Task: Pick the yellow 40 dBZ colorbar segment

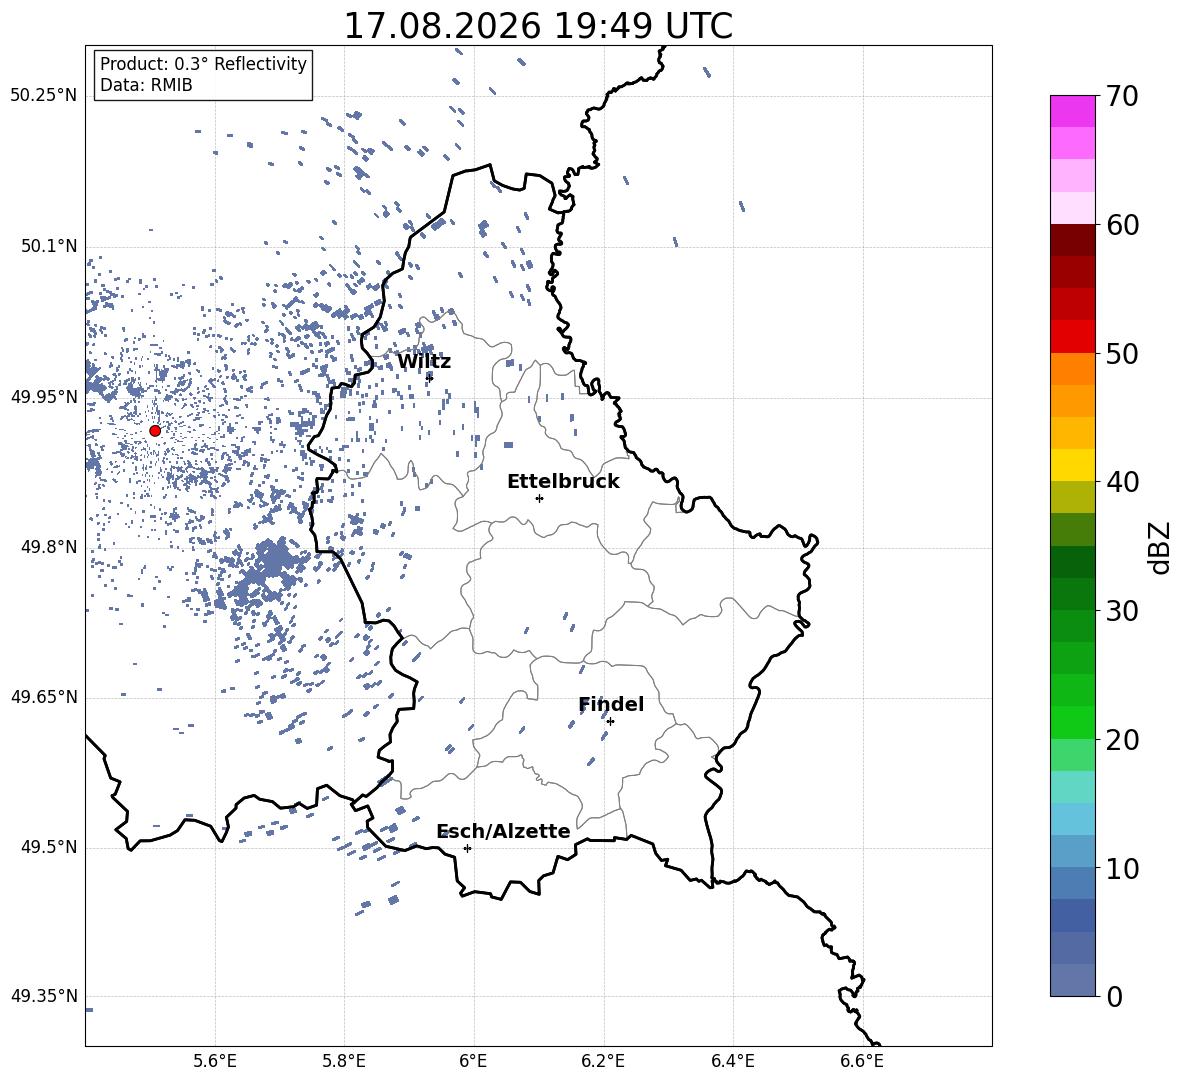Action: 1072,465
